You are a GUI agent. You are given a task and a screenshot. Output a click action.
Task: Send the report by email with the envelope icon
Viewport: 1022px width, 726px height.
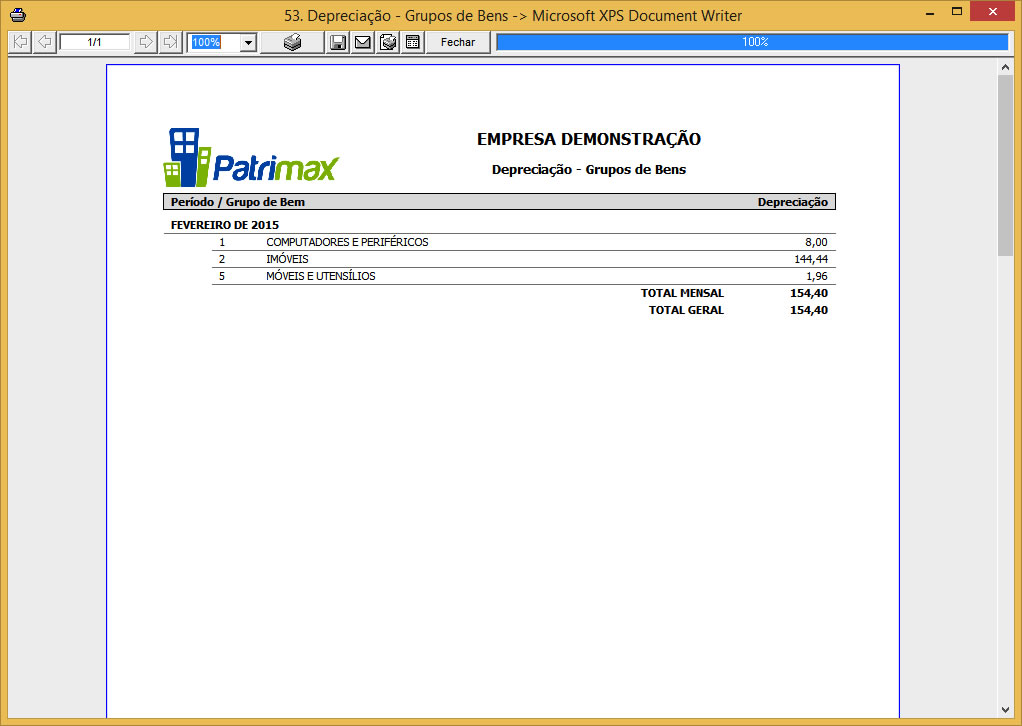362,42
